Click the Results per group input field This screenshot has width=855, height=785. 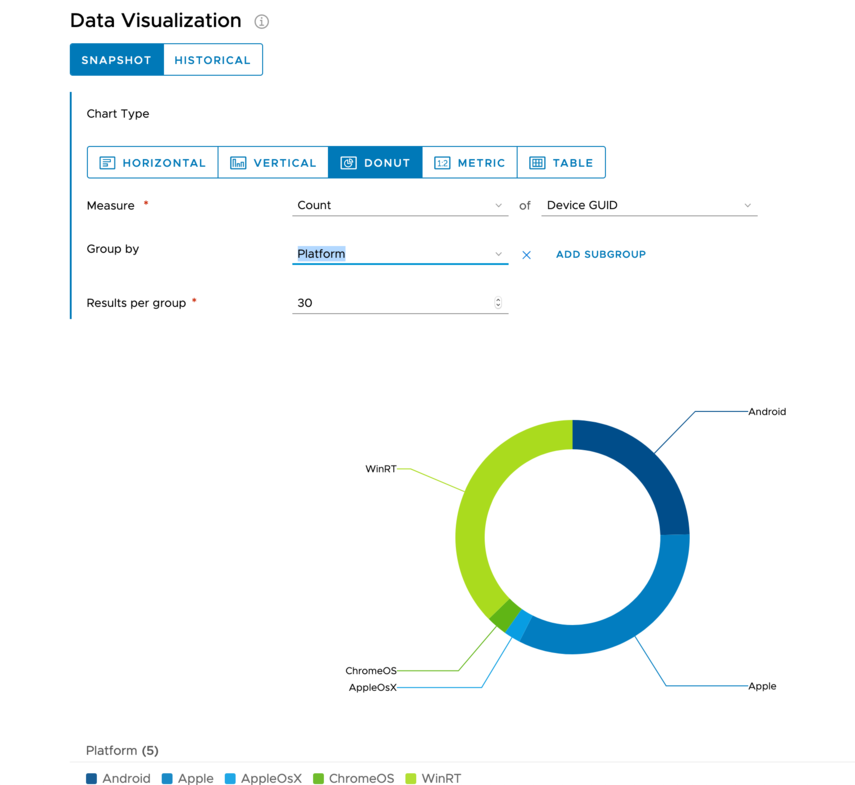coord(390,303)
